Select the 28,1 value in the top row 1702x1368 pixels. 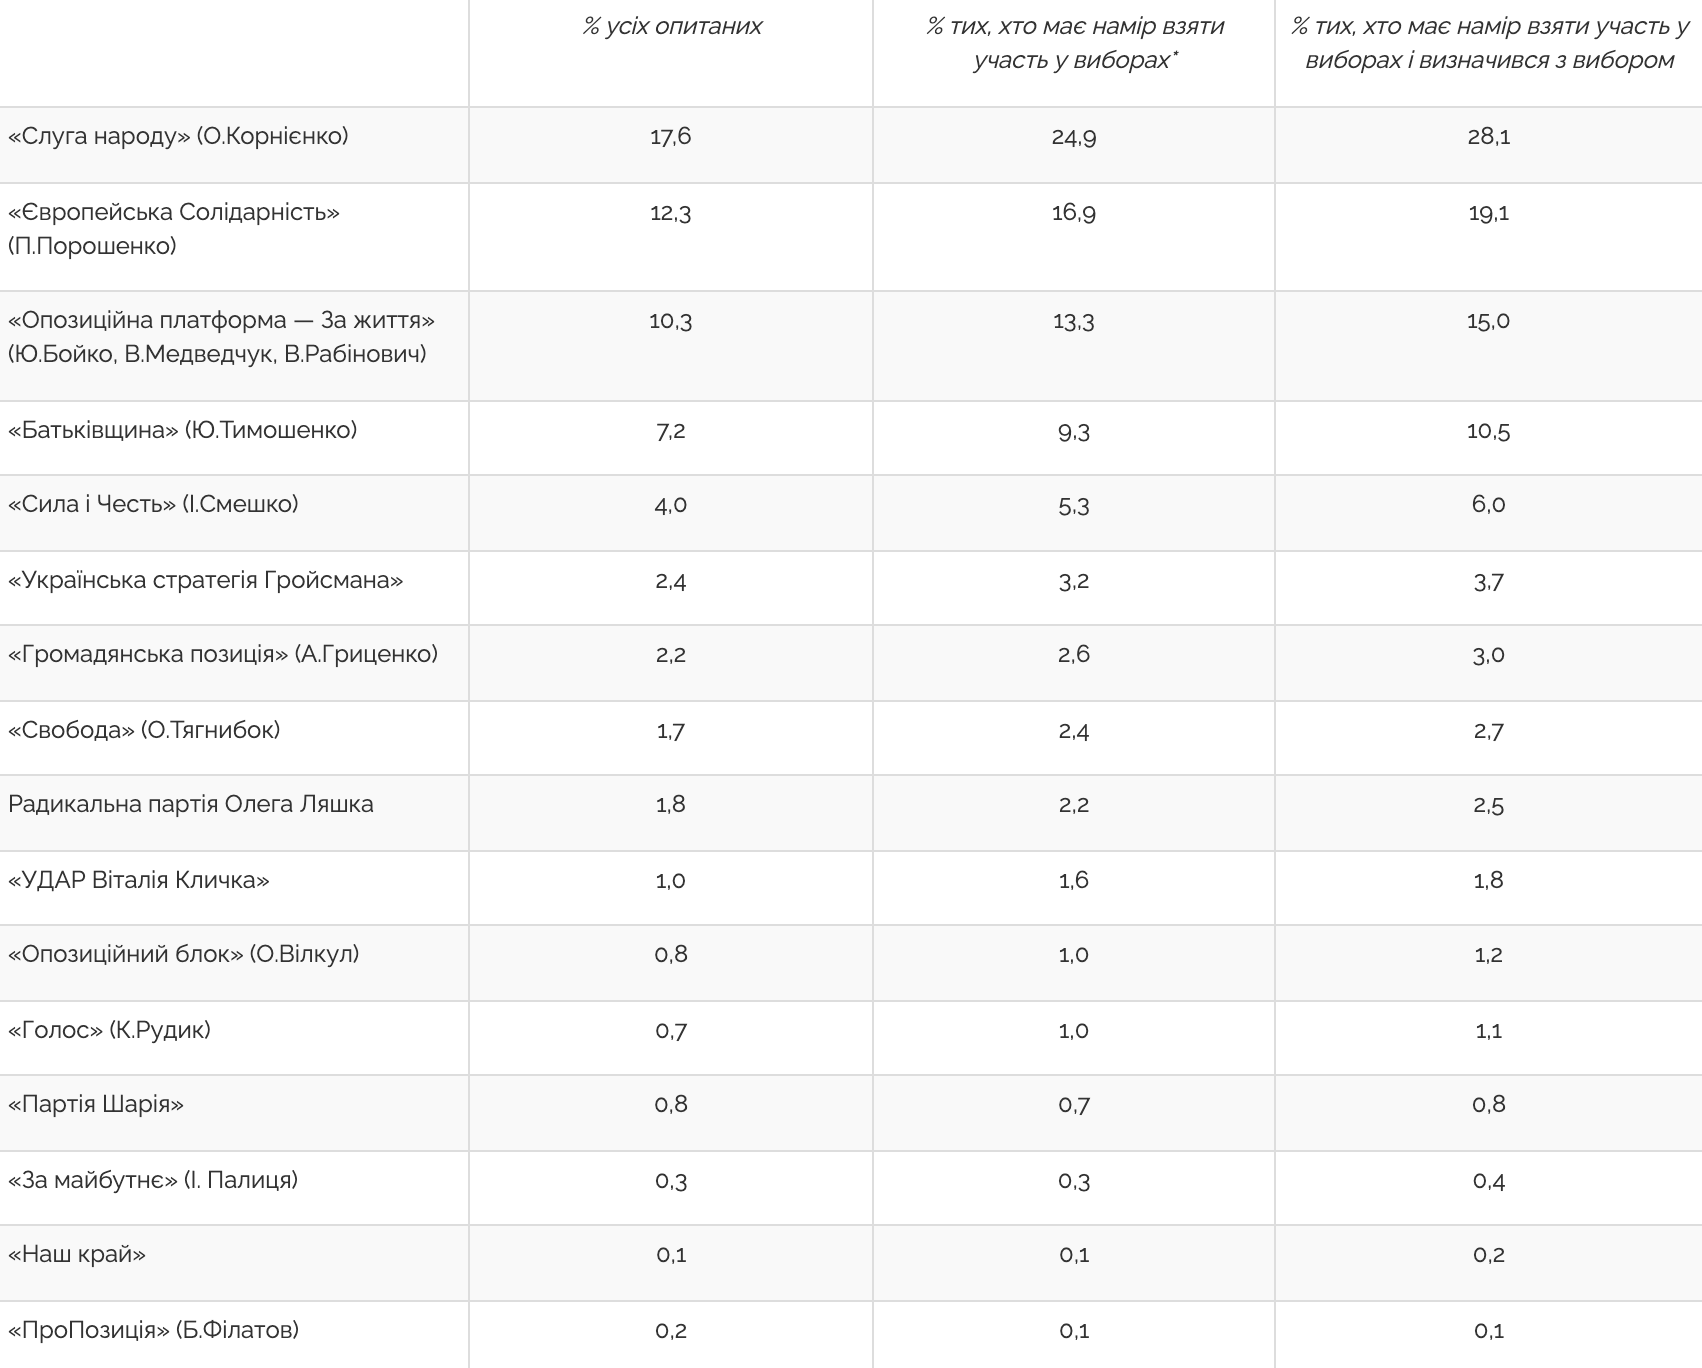(1489, 136)
